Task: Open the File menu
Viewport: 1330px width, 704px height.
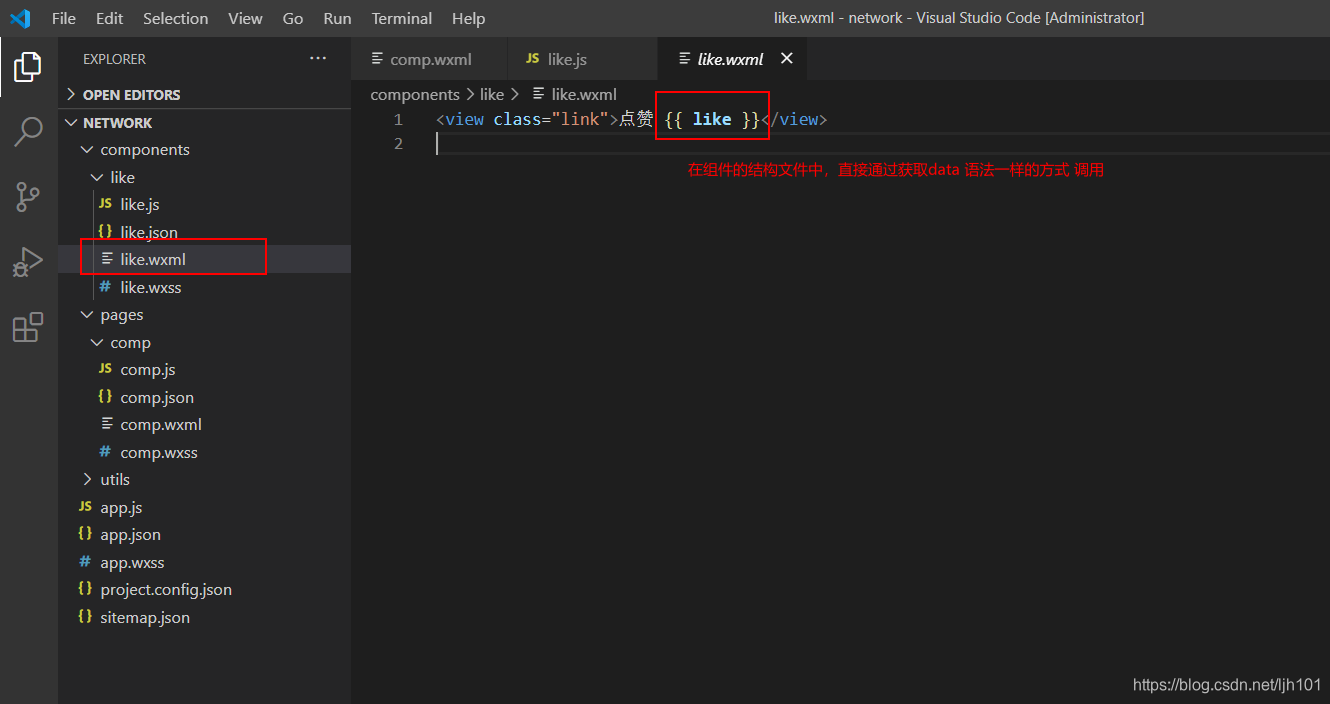Action: coord(63,18)
